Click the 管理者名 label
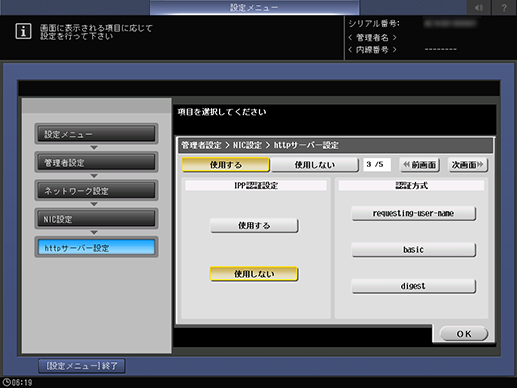The image size is (517, 388). [x=372, y=37]
